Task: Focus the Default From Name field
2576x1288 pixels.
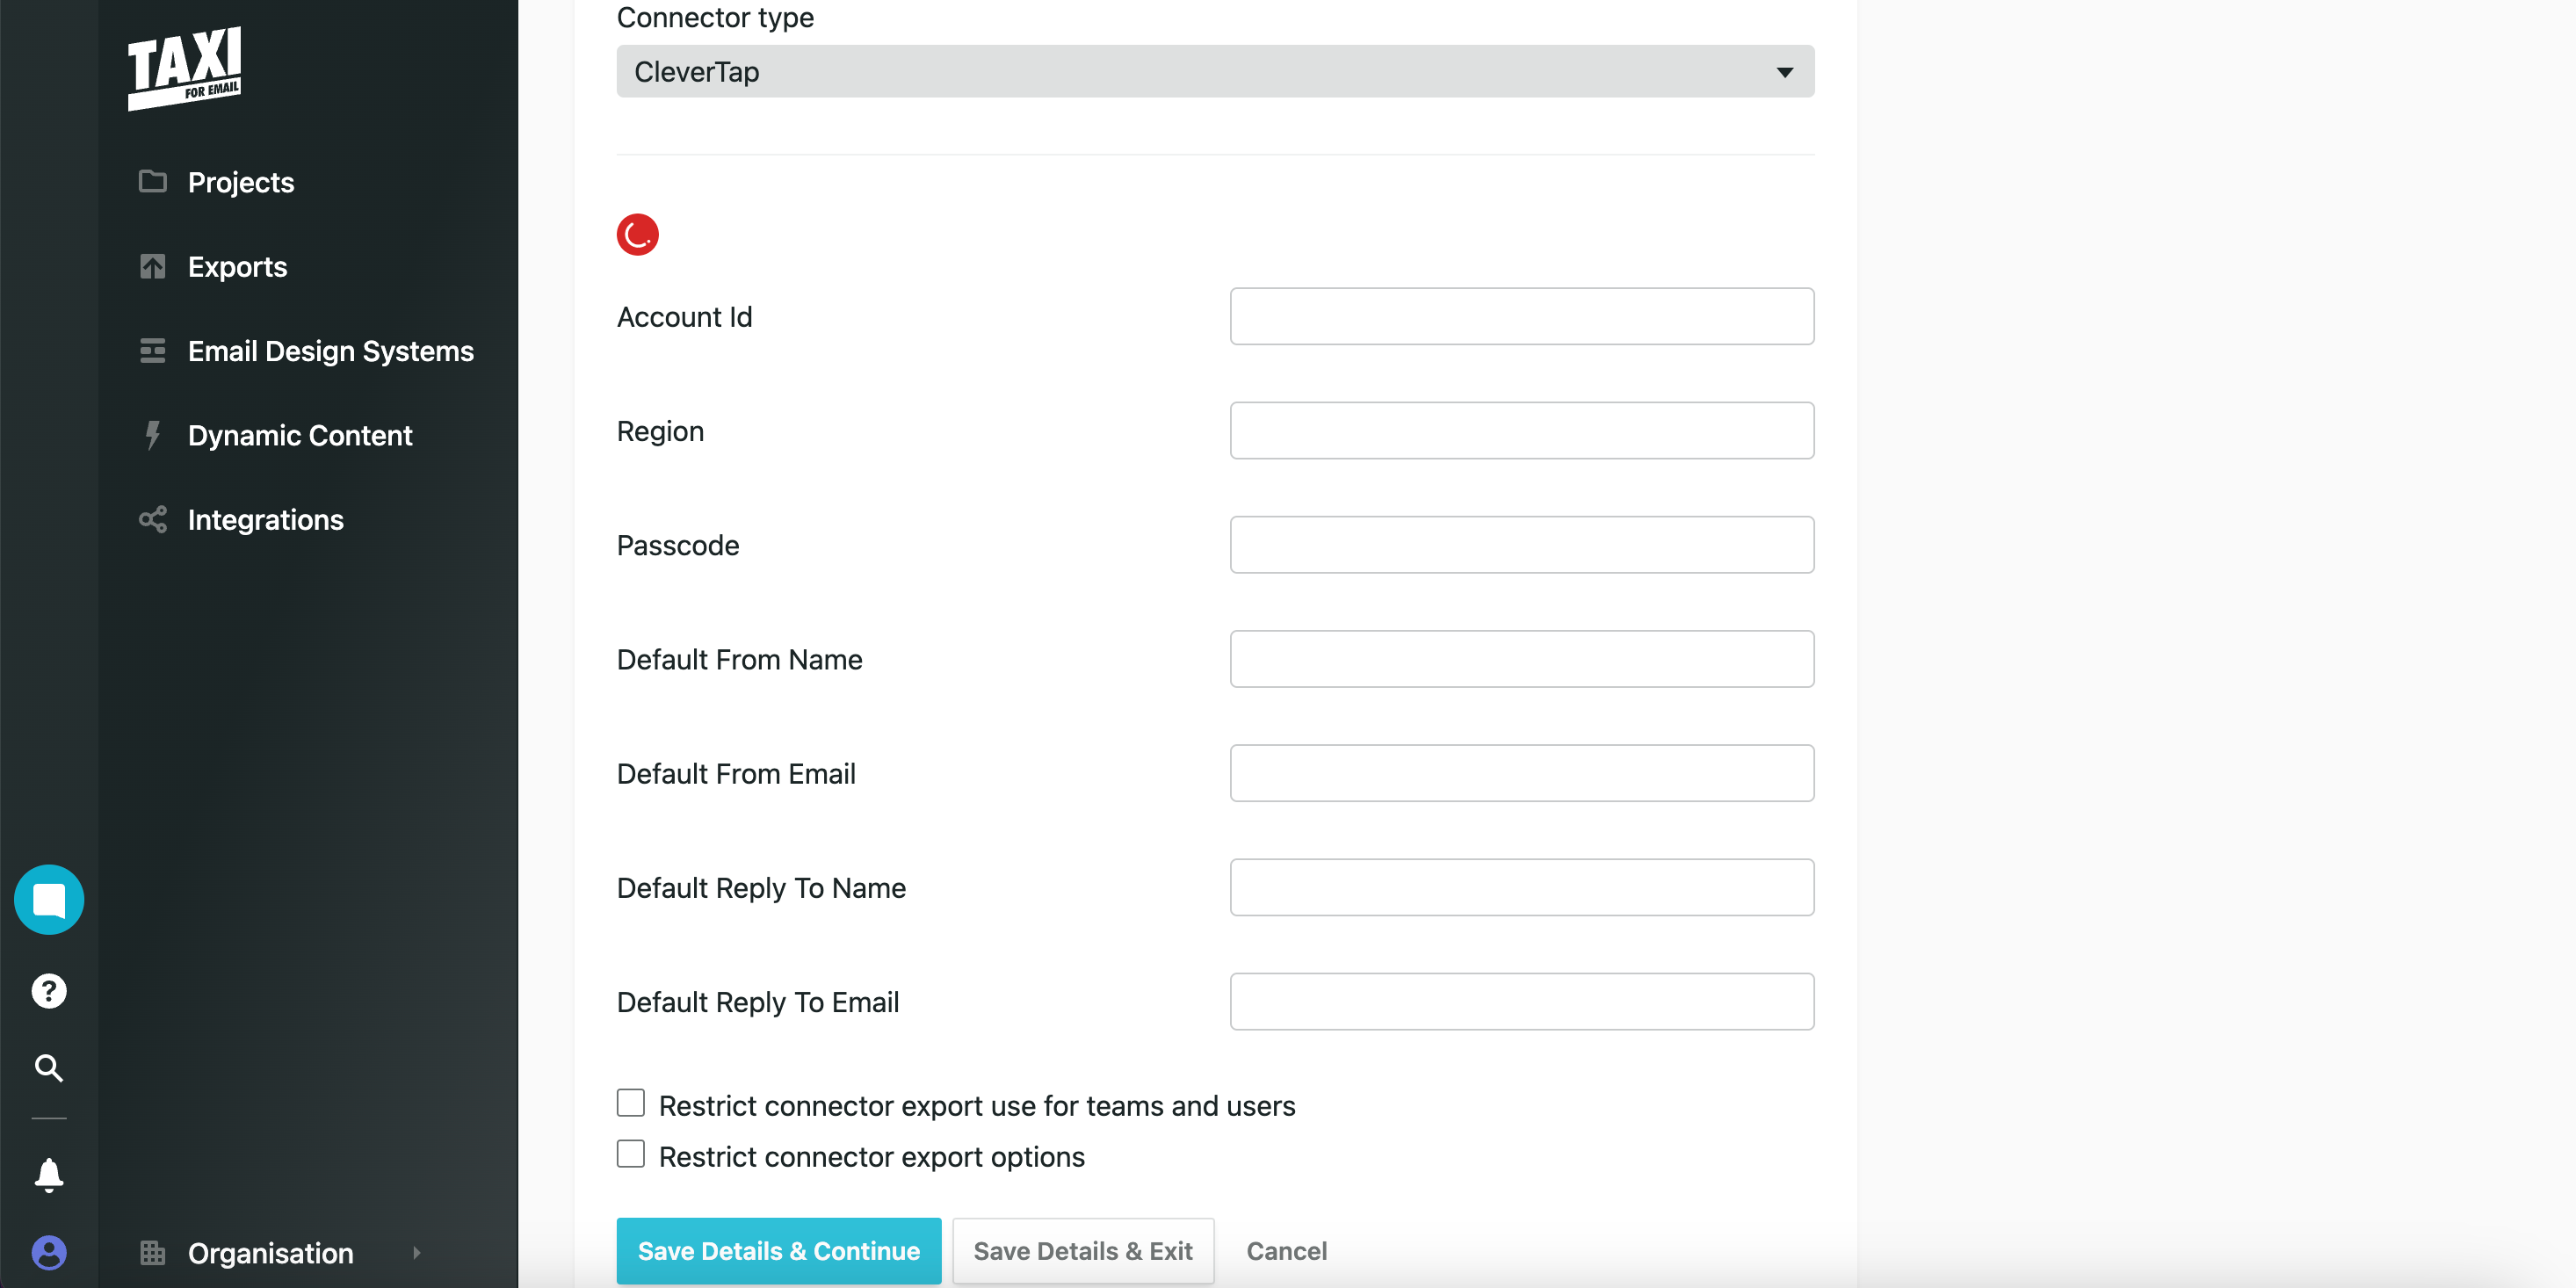Action: click(x=1521, y=659)
